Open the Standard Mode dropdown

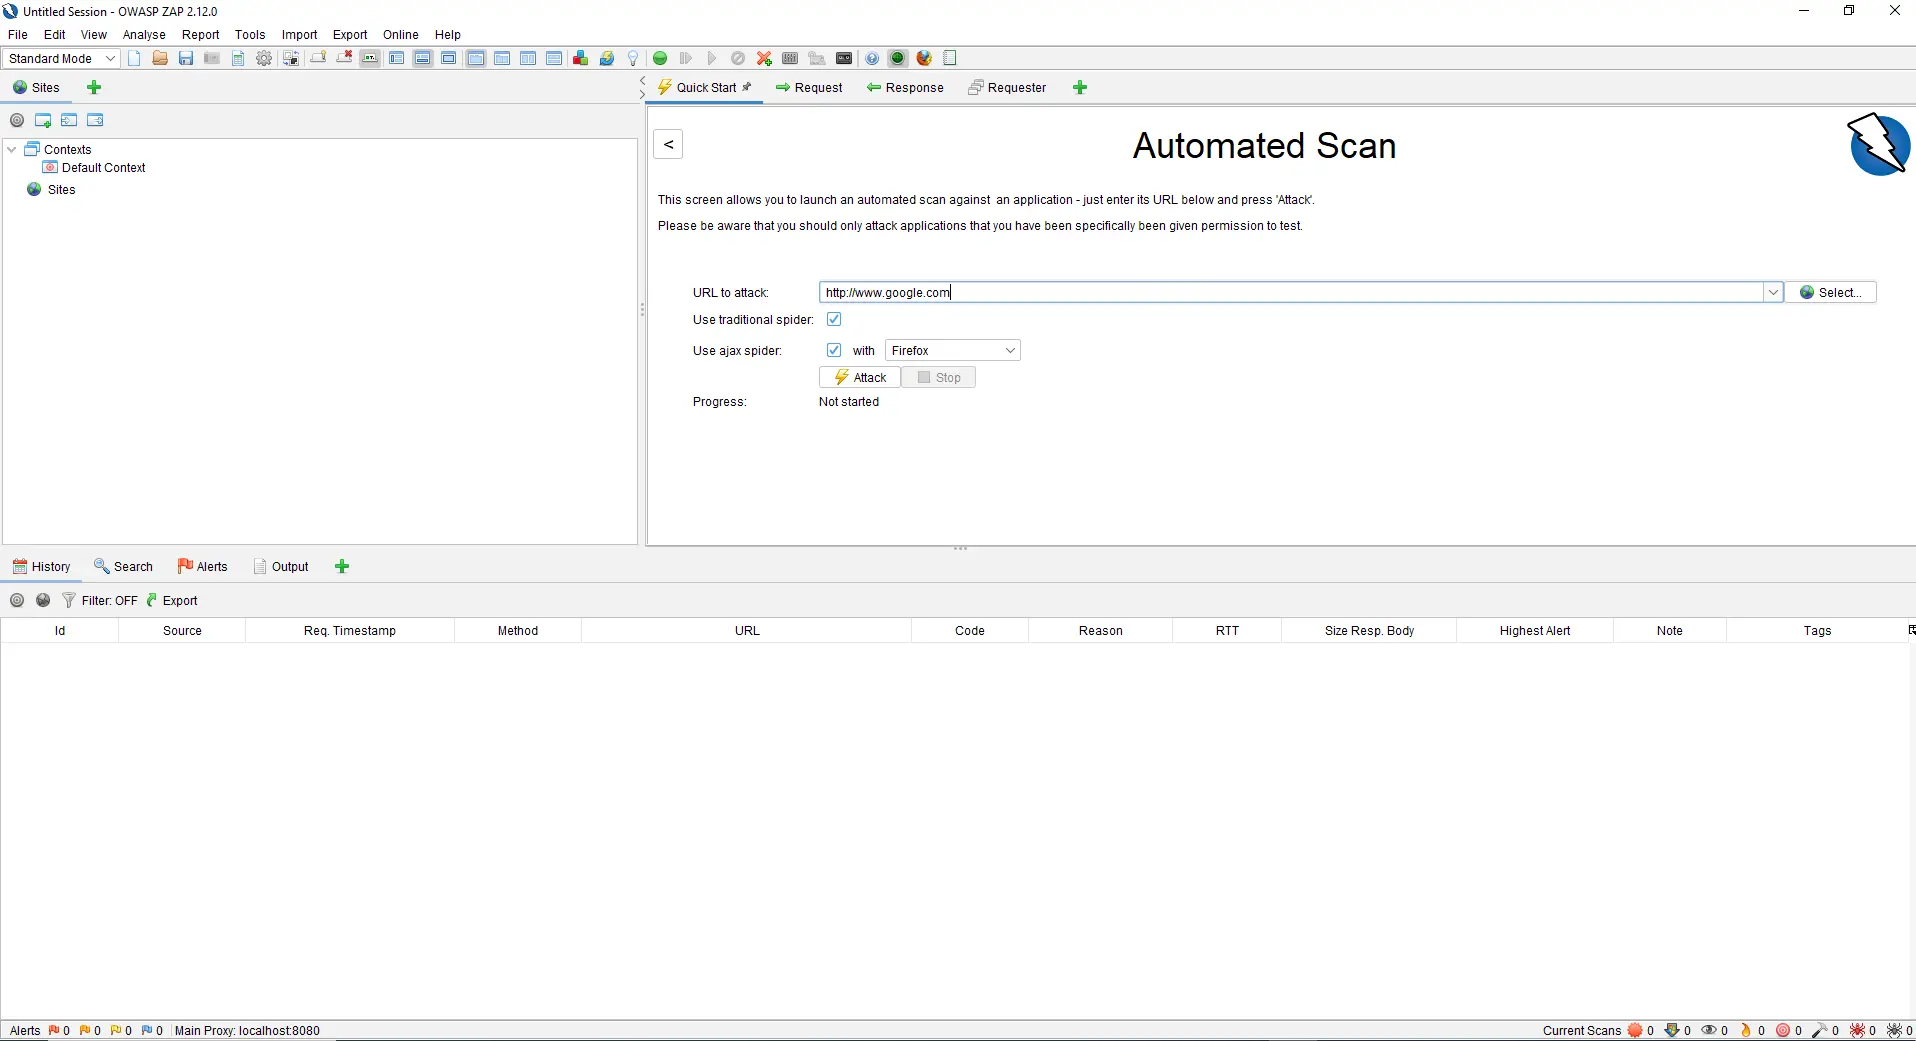[x=61, y=58]
